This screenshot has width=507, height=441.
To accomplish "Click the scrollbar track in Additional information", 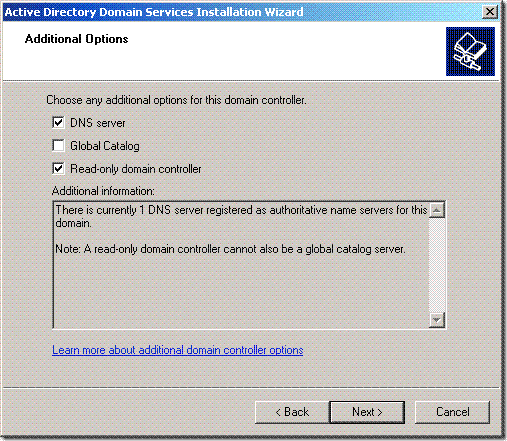I will [x=437, y=265].
